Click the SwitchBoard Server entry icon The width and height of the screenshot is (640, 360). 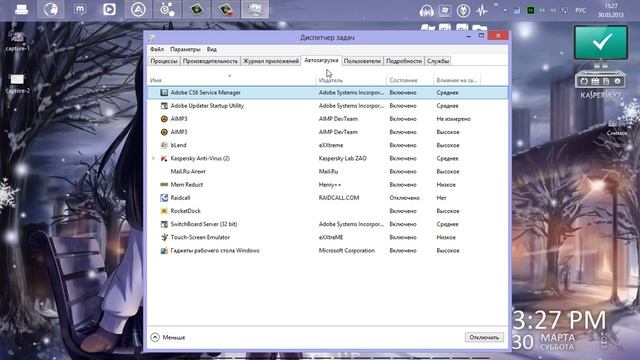coord(164,224)
